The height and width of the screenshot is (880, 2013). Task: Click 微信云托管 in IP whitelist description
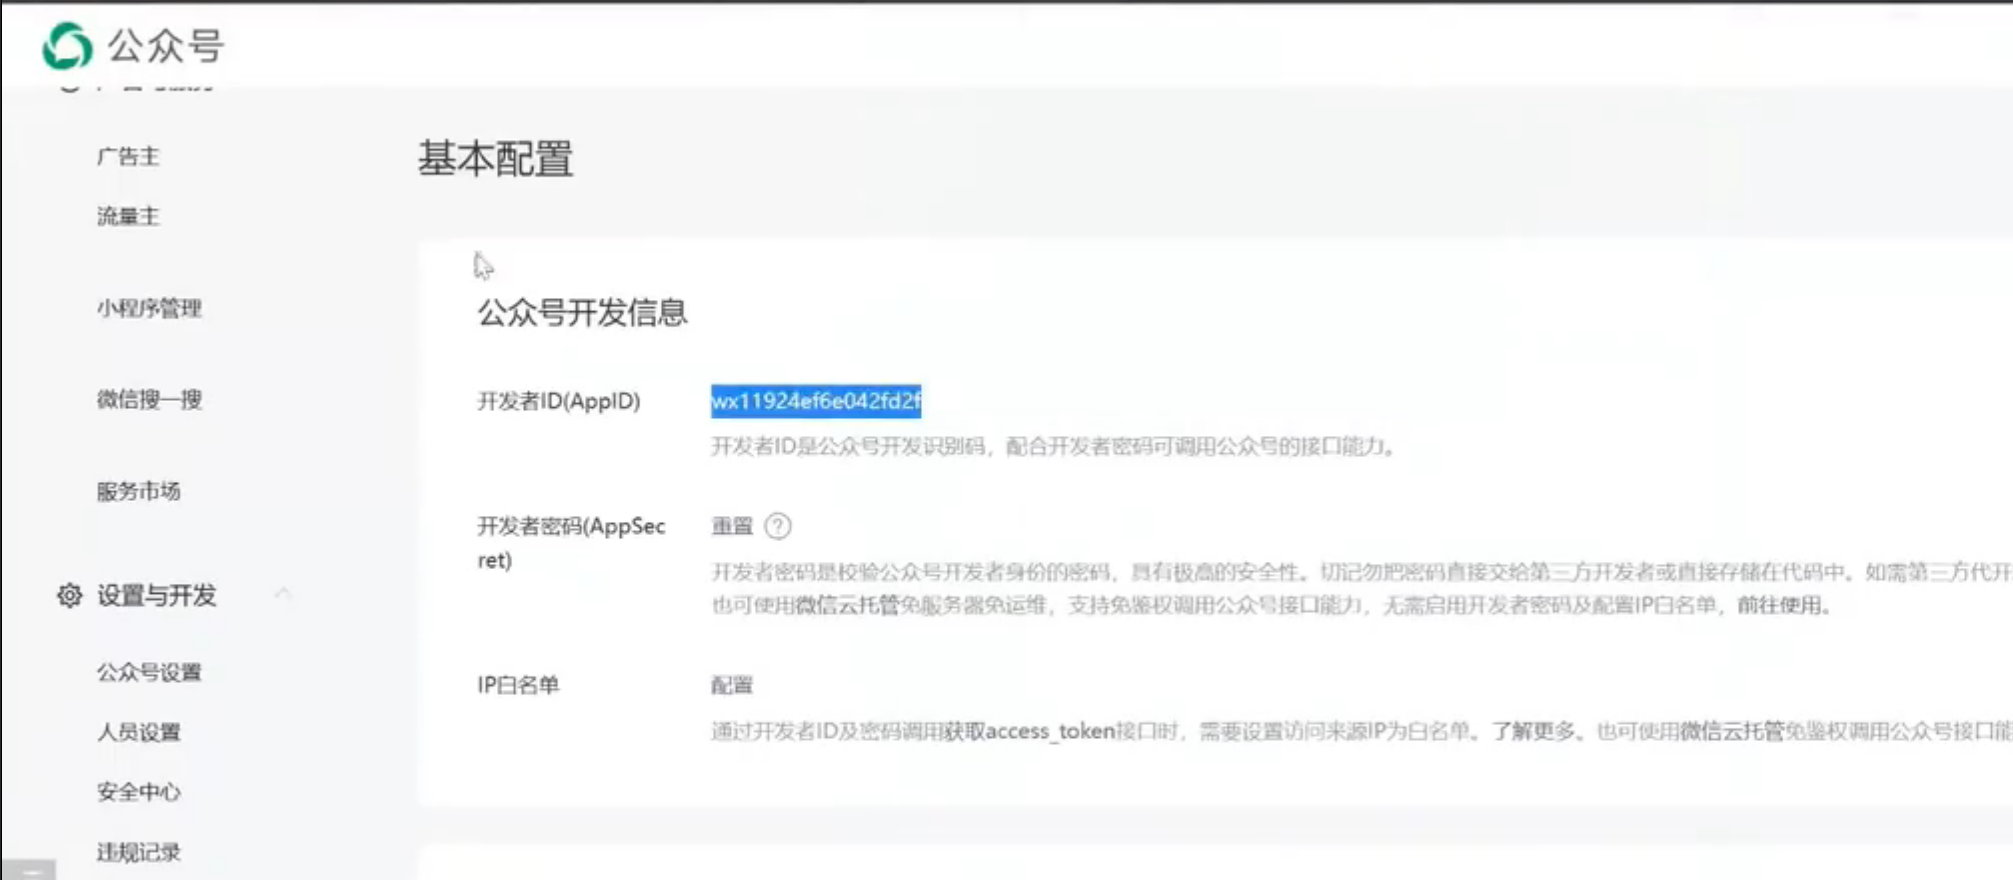1732,731
